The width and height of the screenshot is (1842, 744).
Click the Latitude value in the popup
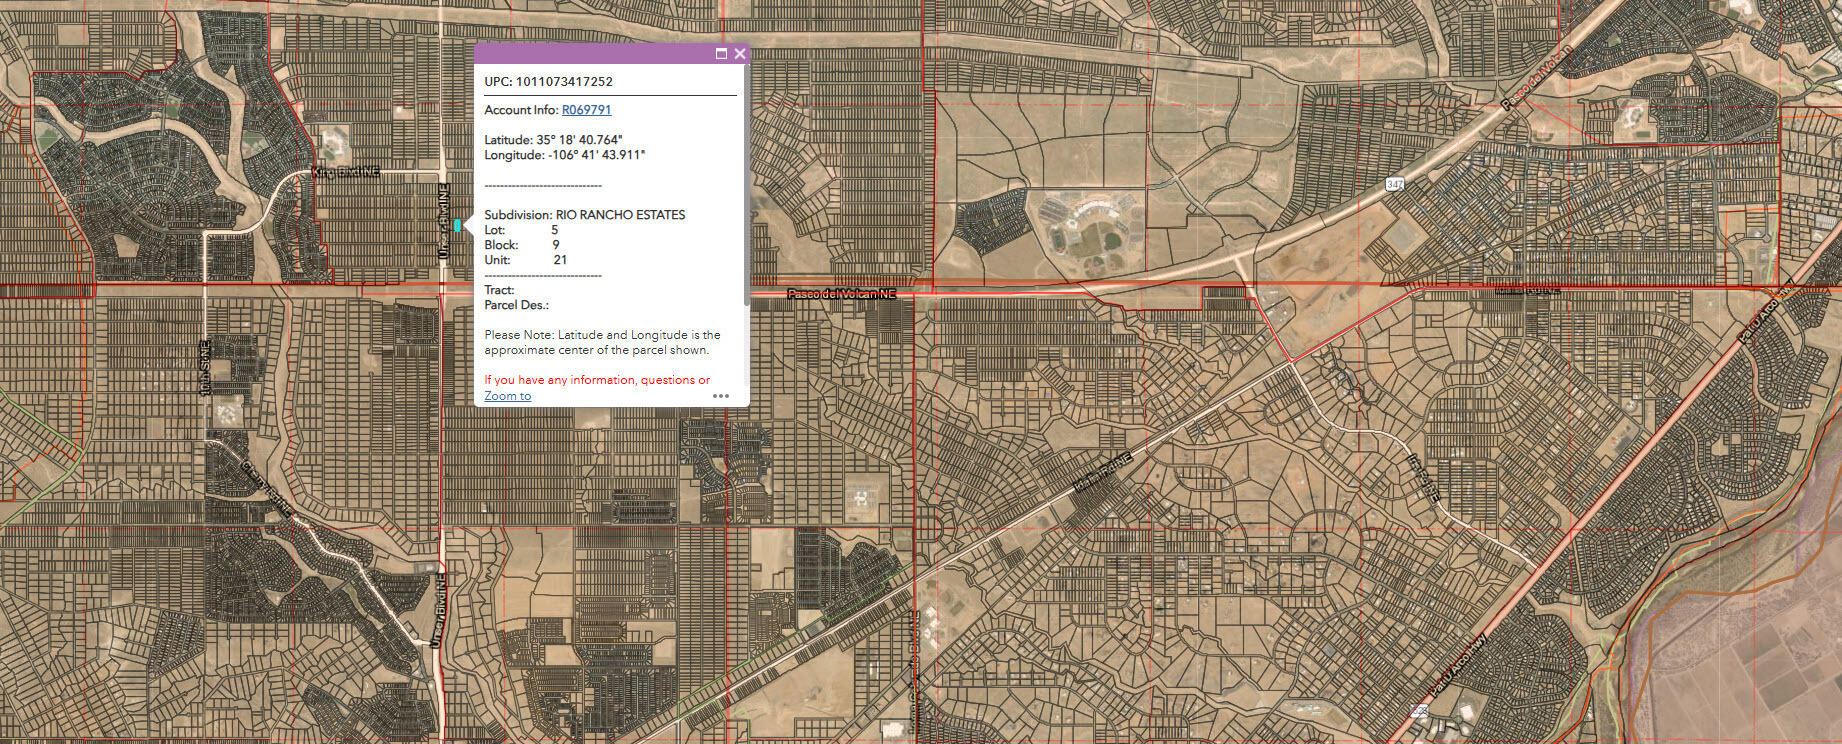pos(579,140)
